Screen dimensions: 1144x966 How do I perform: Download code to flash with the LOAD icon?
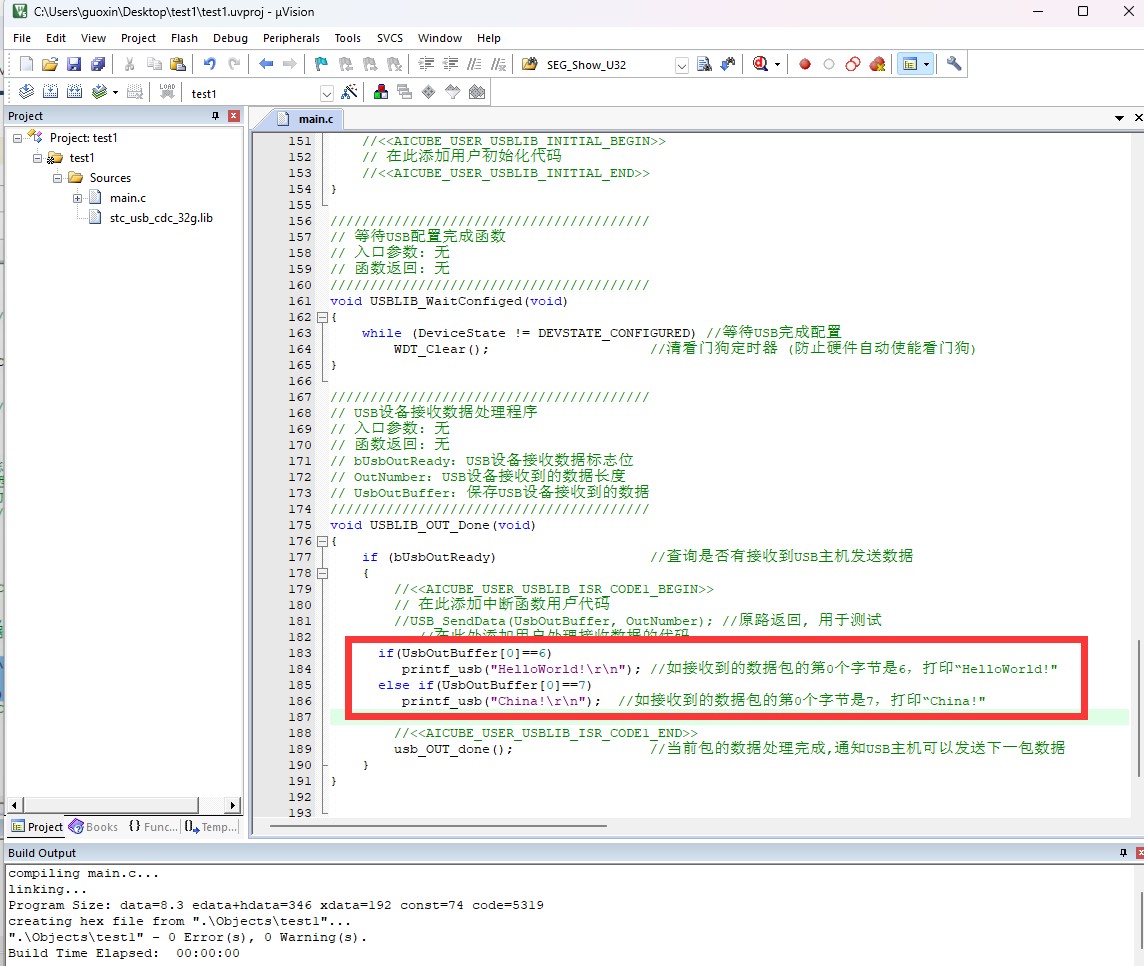167,92
